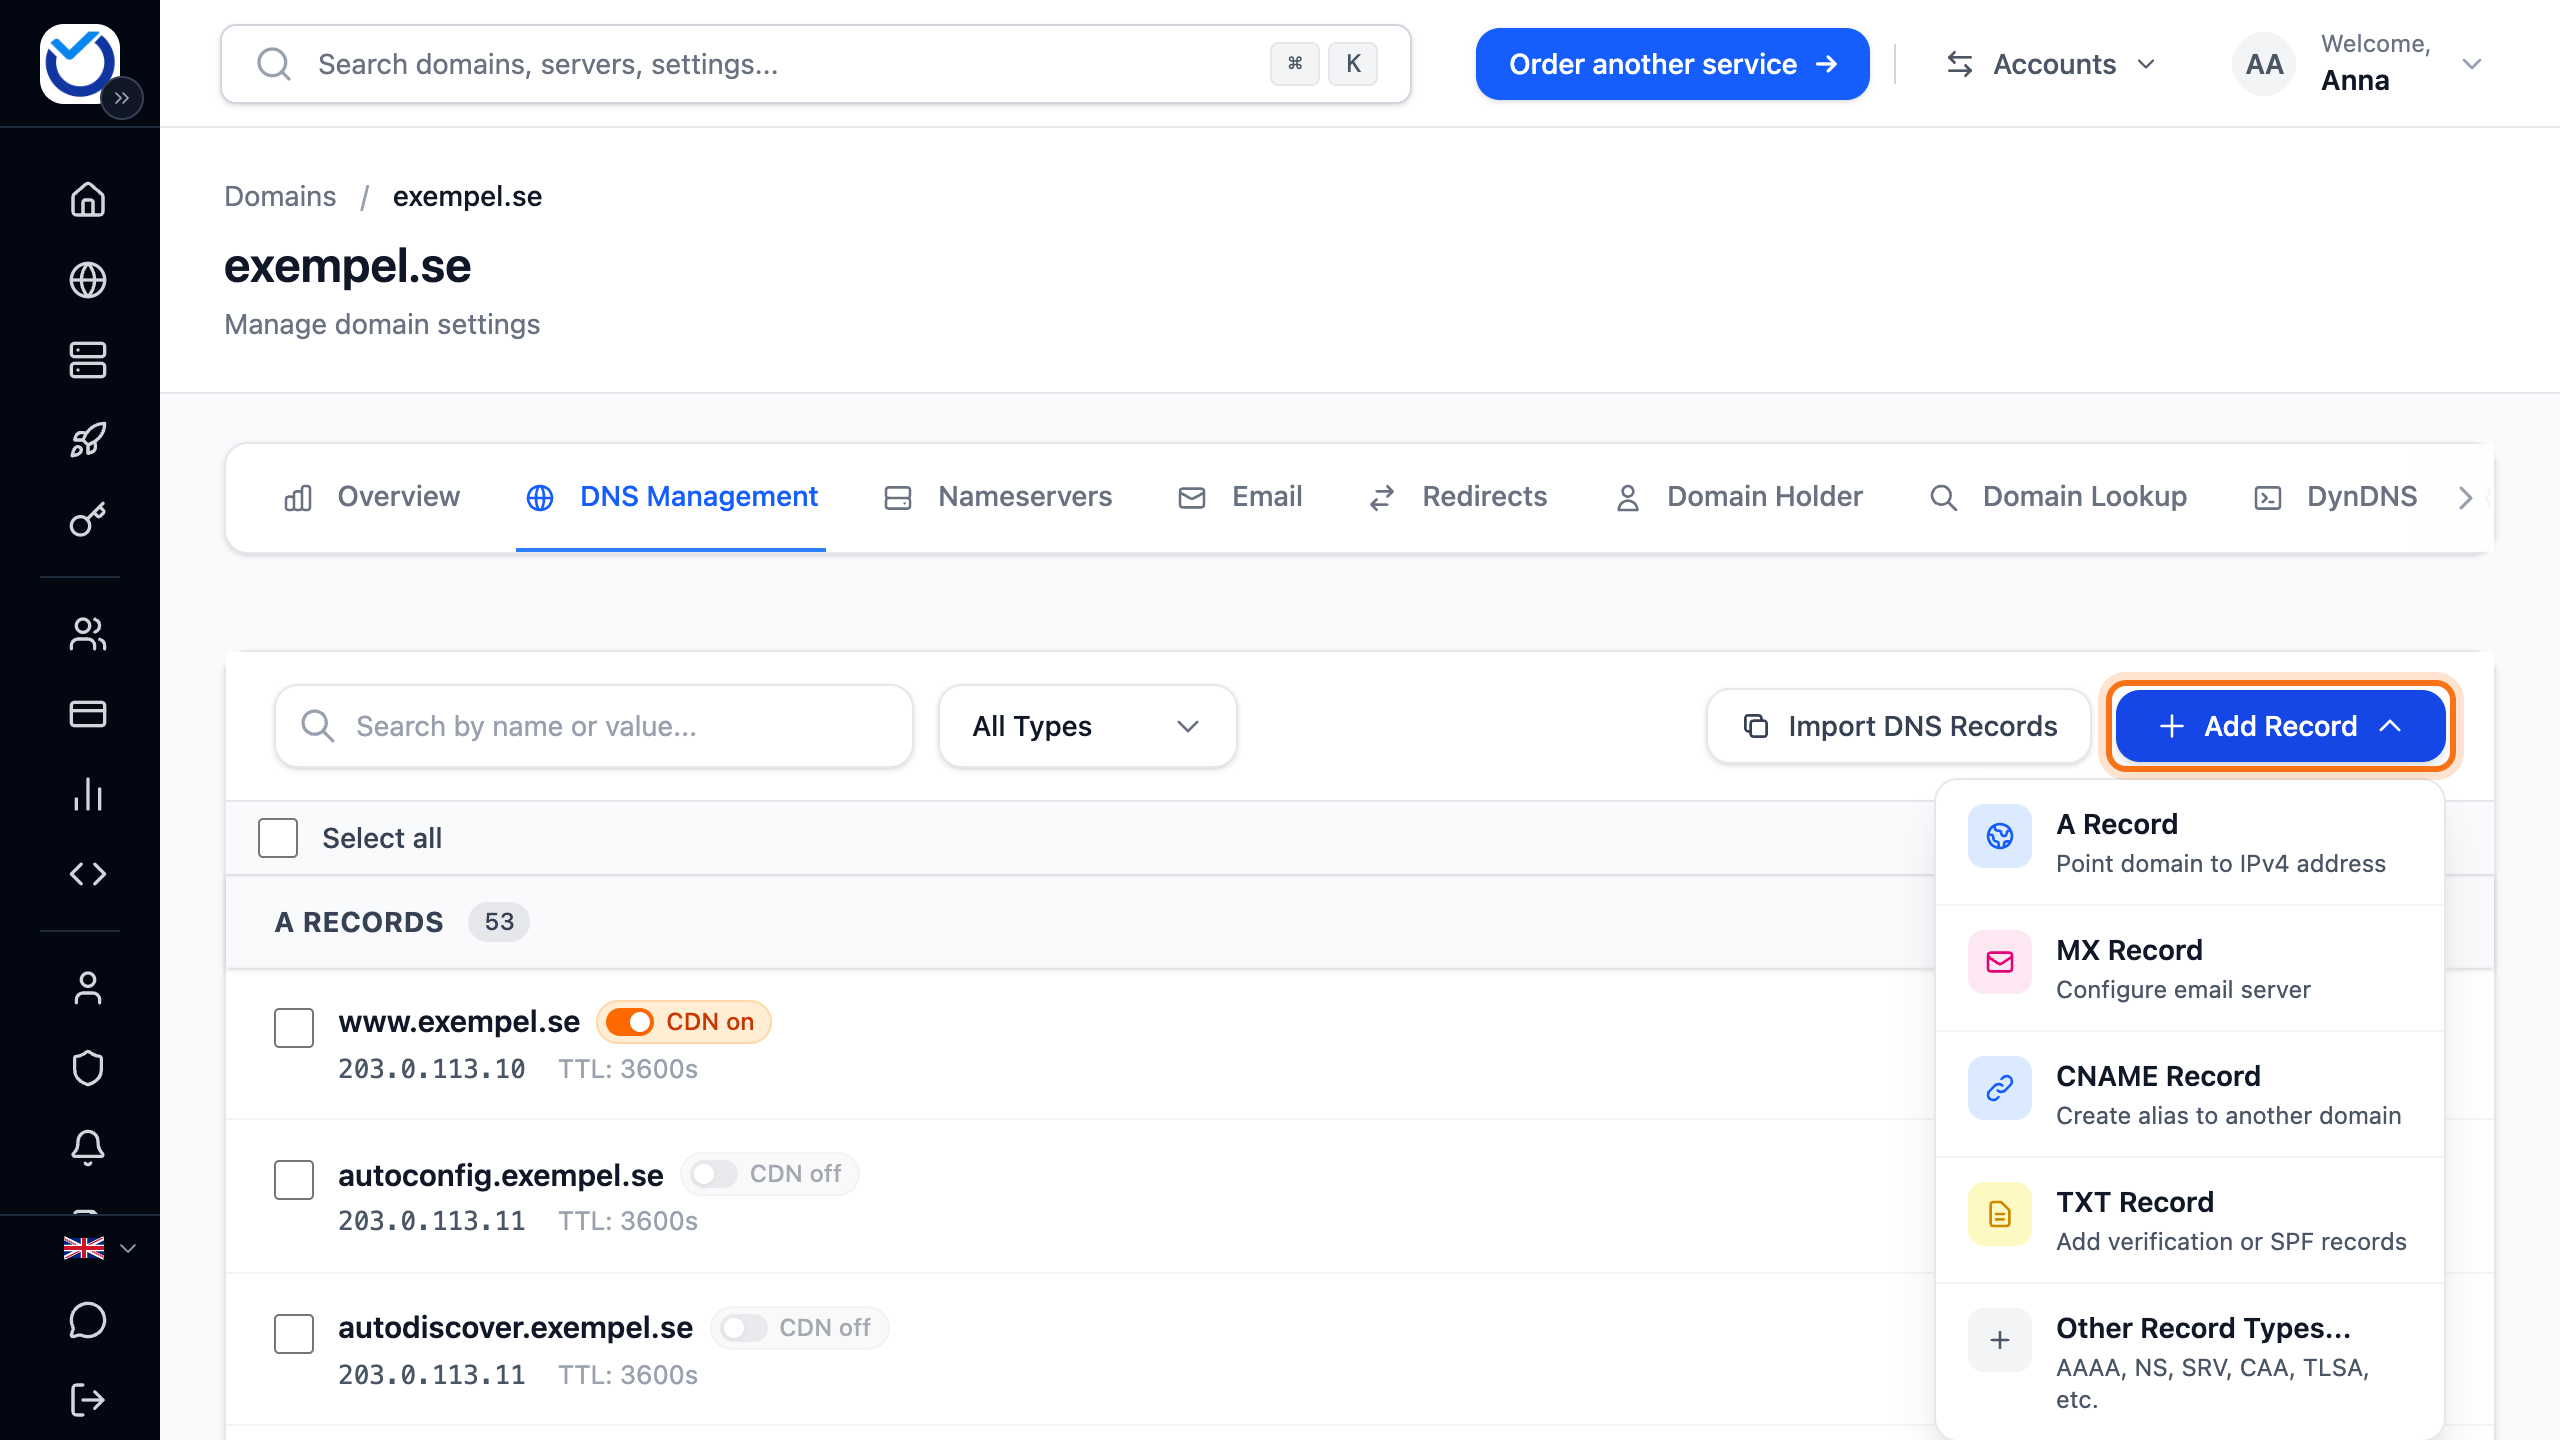Select TXT Record from the menu
The width and height of the screenshot is (2560, 1440).
[x=2190, y=1221]
